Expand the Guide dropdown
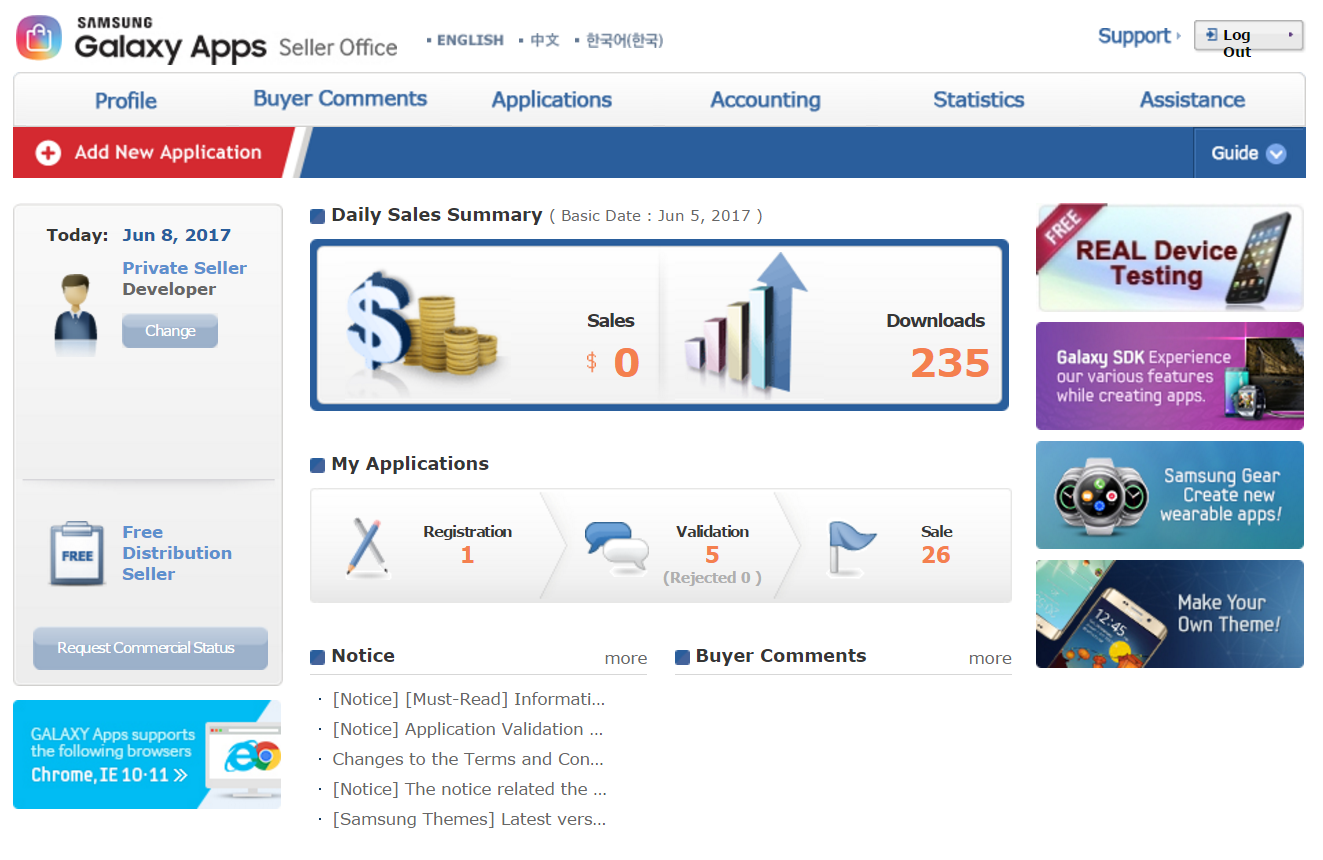Screen dimensions: 1323x860 coord(1249,153)
